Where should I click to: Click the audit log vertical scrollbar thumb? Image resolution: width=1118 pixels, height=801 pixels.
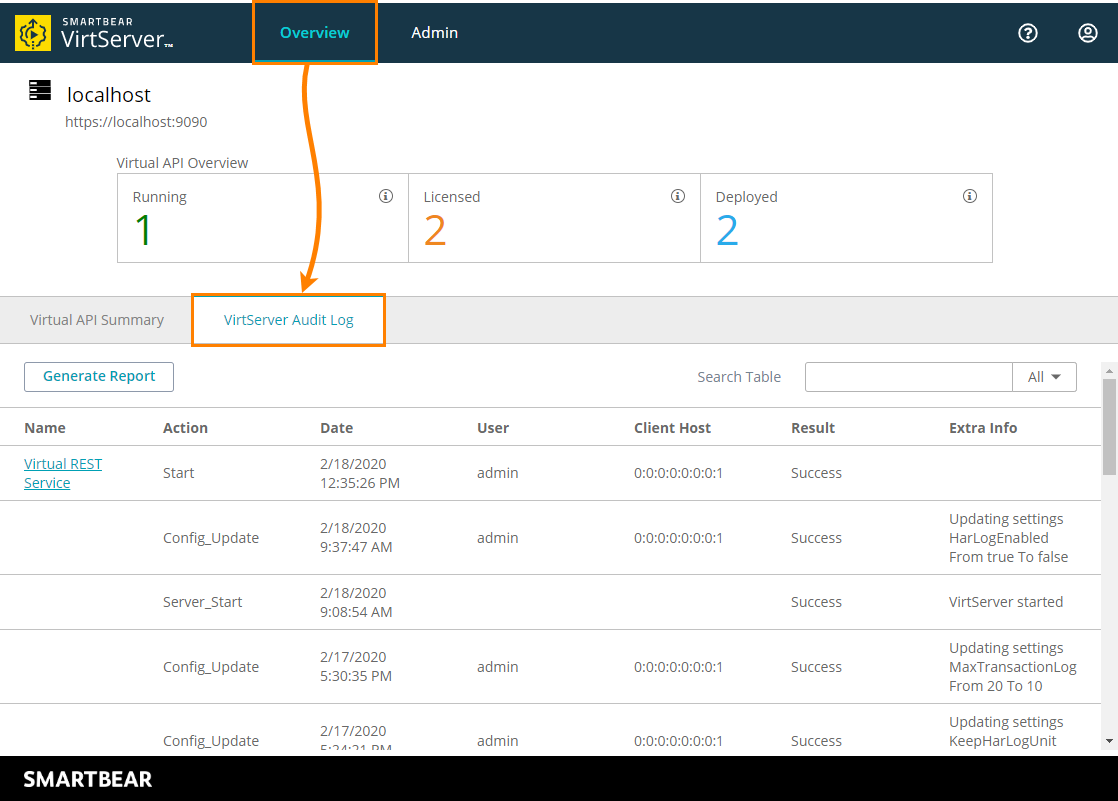pyautogui.click(x=1108, y=425)
